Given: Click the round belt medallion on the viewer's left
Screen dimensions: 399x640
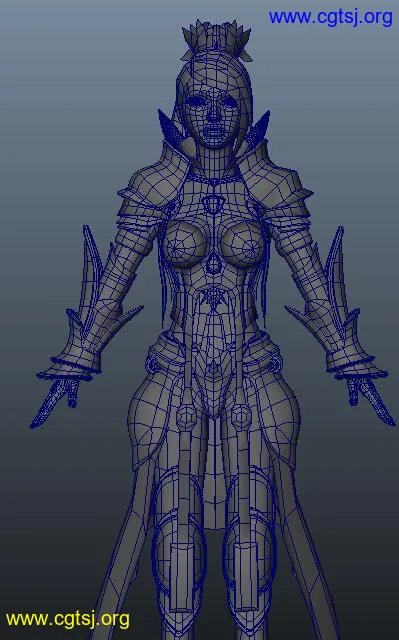Looking at the screenshot, I should pyautogui.click(x=186, y=418).
